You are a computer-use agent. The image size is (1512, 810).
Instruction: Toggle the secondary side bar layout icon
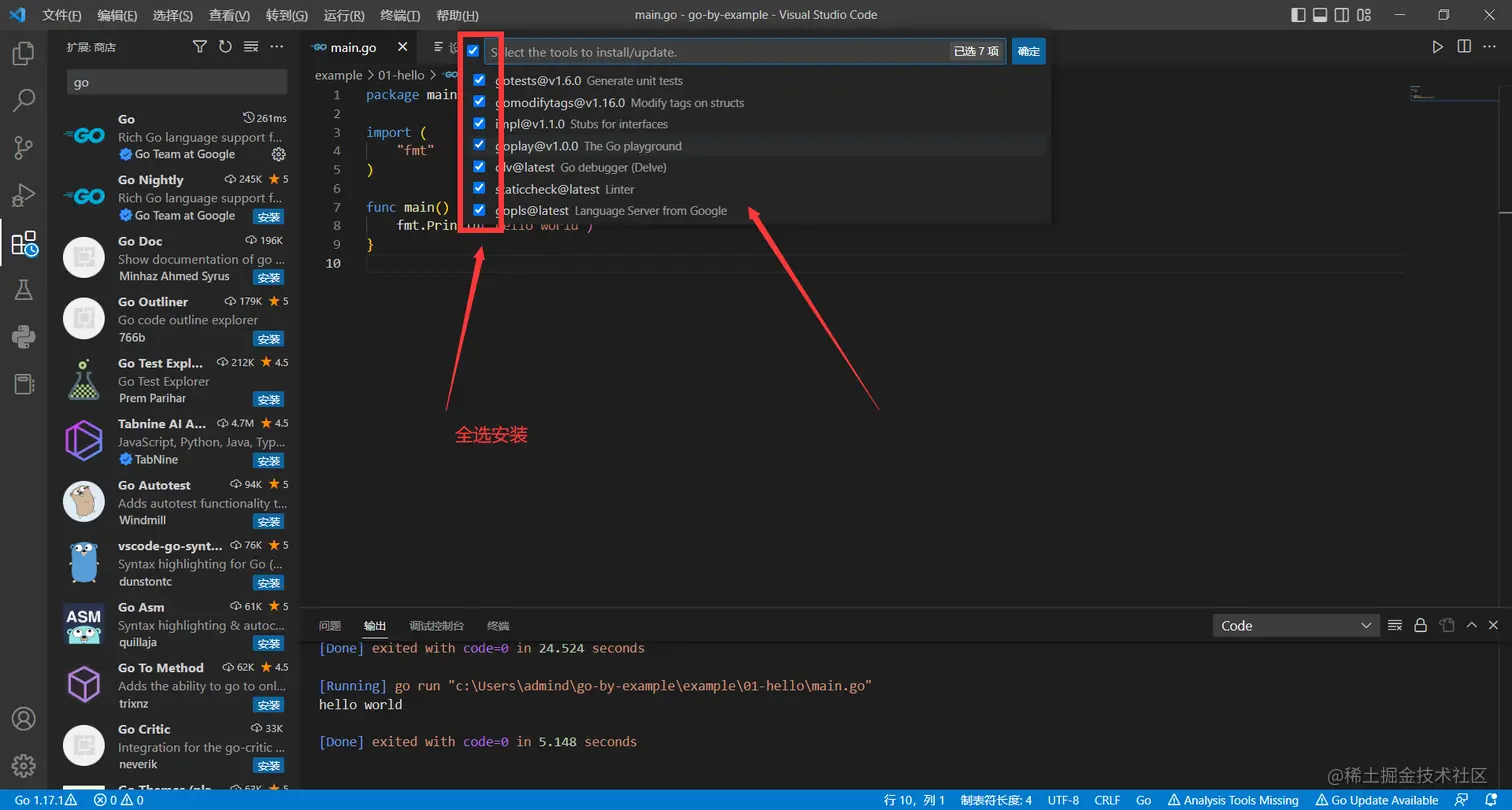click(x=1344, y=15)
